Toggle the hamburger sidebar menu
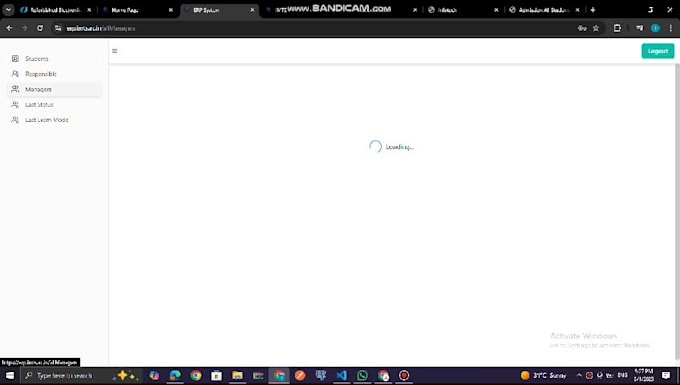The height and width of the screenshot is (385, 680). [x=114, y=51]
